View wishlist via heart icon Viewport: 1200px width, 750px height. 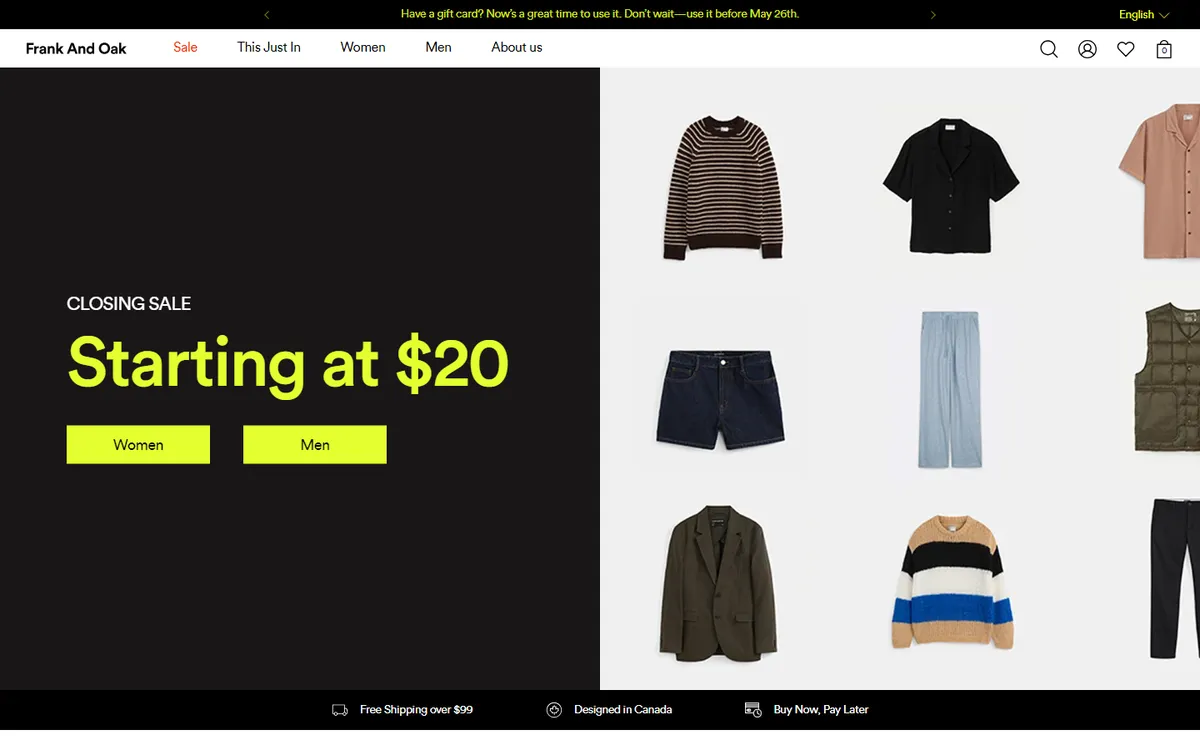pos(1126,49)
